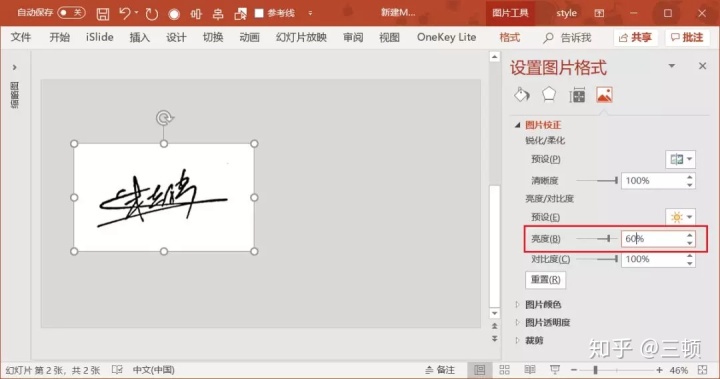This screenshot has height=379, width=720.
Task: Switch to the 审阅 tab
Action: [x=353, y=37]
